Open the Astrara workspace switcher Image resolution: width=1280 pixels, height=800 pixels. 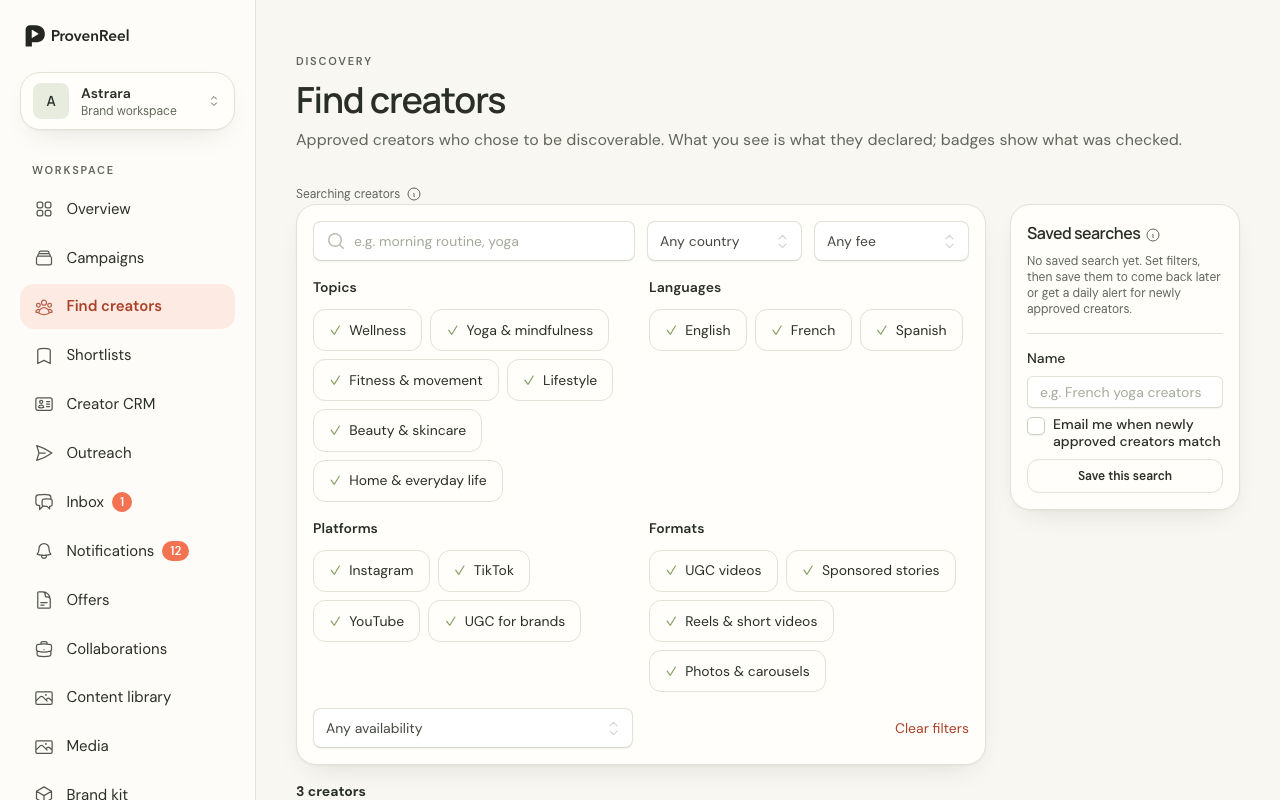(128, 101)
